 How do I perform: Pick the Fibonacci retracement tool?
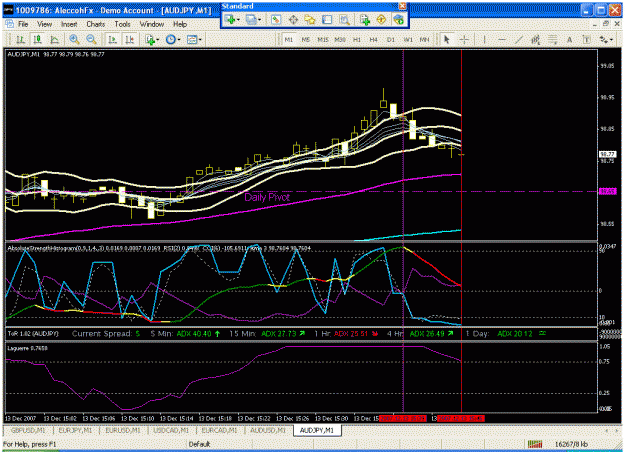point(552,39)
